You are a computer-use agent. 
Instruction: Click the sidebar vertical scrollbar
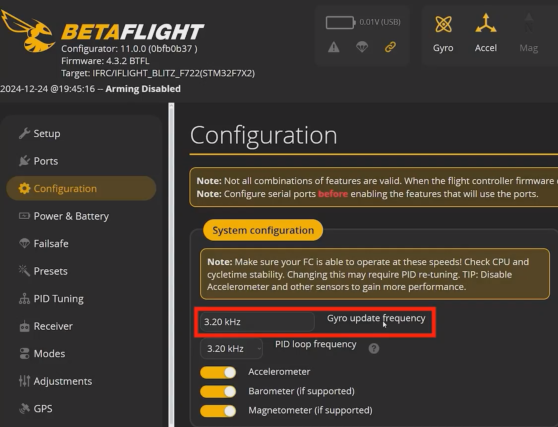coord(171,265)
